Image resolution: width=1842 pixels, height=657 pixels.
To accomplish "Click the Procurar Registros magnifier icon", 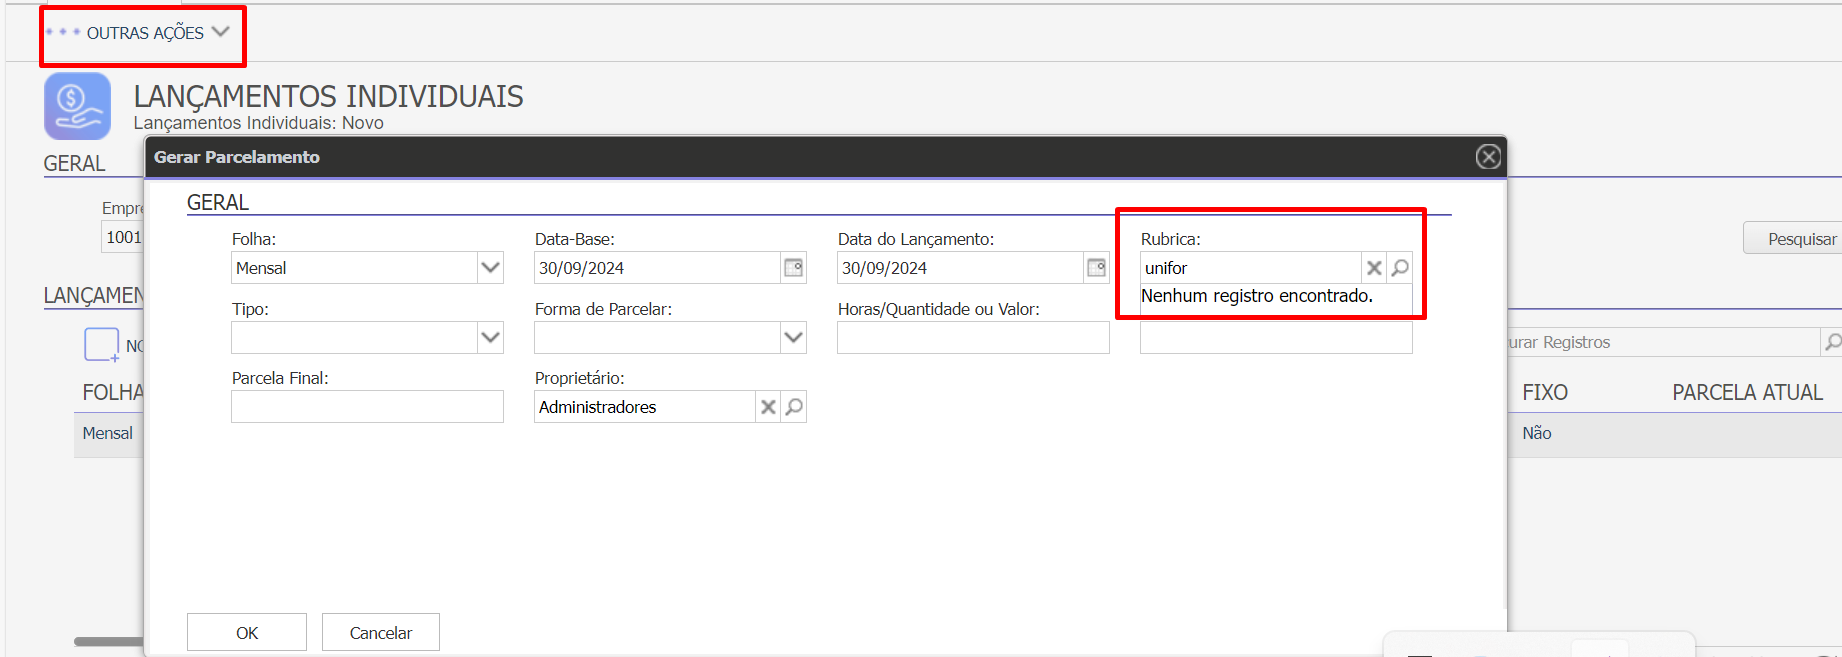I will click(x=1832, y=342).
